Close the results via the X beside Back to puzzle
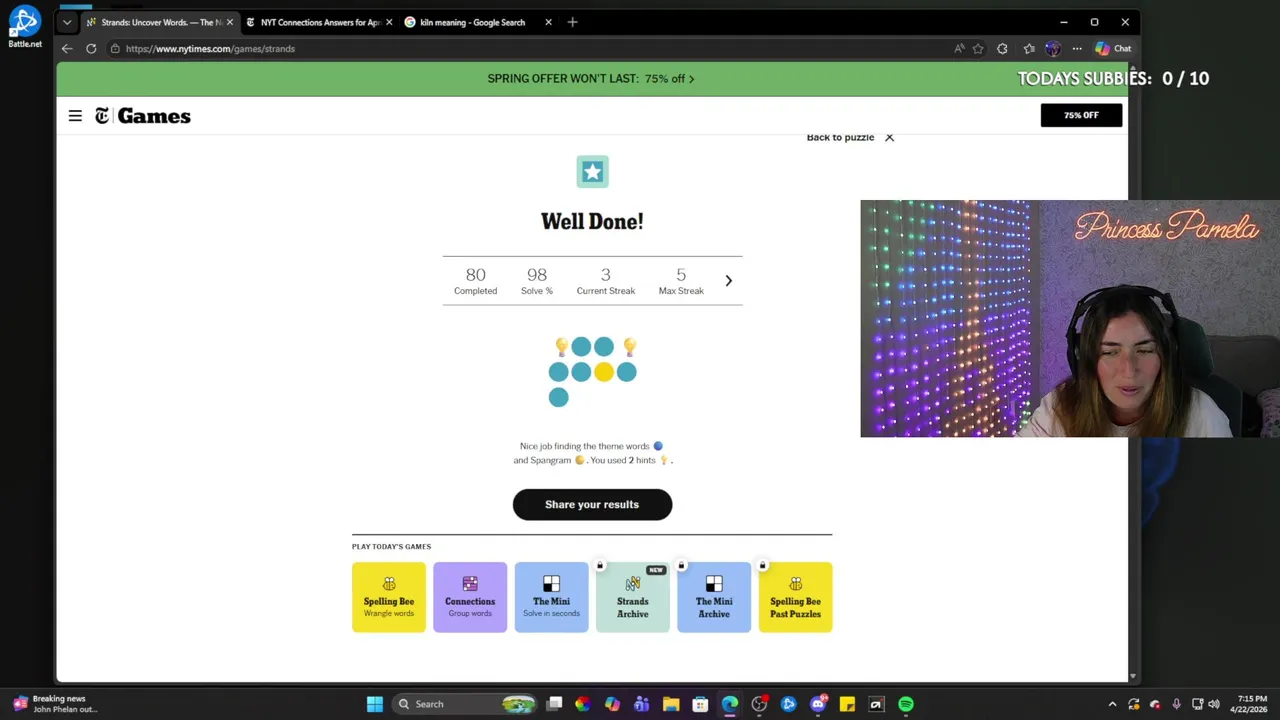This screenshot has height=720, width=1280. point(889,137)
